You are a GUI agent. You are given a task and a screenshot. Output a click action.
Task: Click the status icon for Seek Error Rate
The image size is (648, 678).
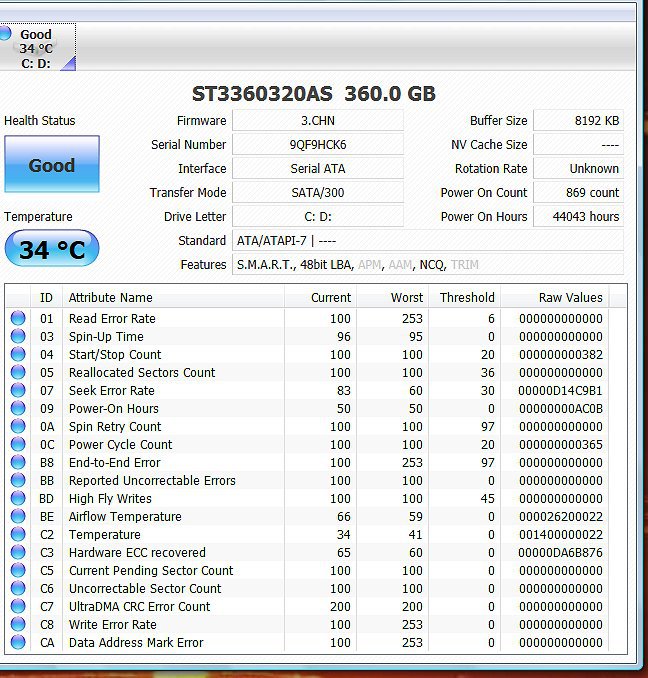point(18,390)
